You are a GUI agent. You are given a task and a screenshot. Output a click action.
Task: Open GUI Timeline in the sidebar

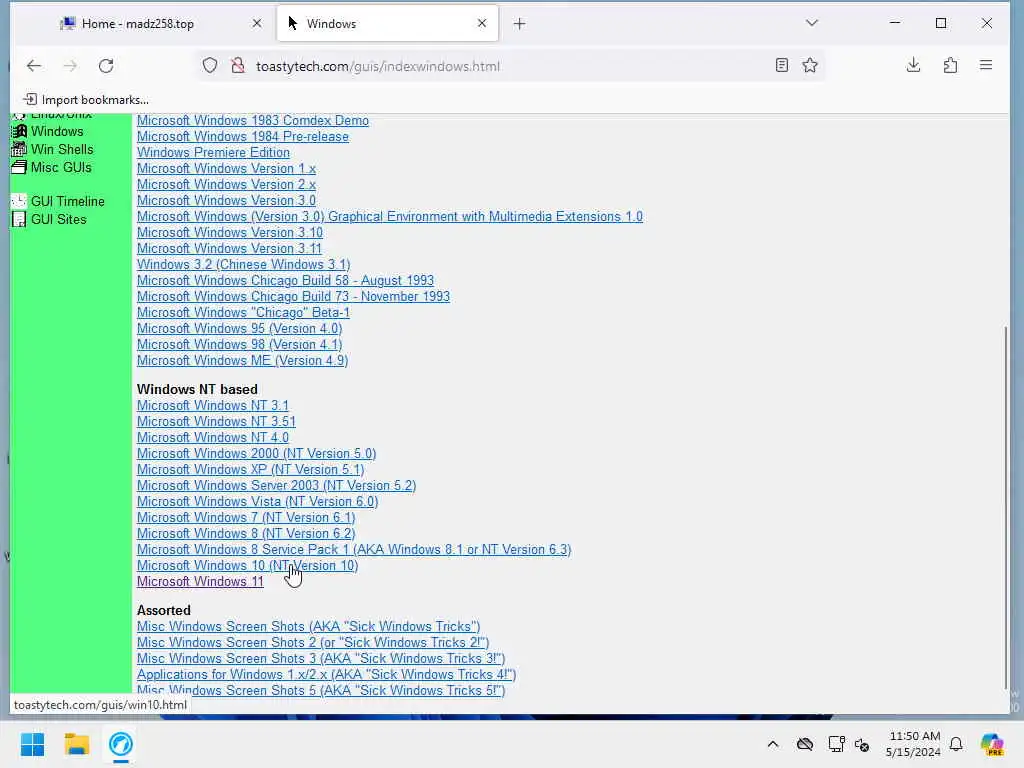pyautogui.click(x=67, y=202)
